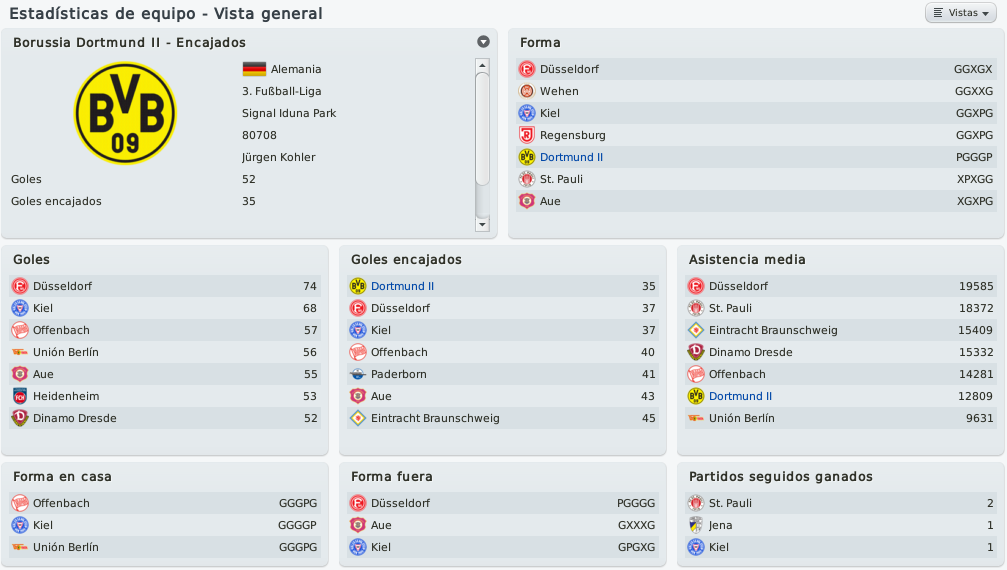Open the Vistas dropdown menu
This screenshot has height=570, width=1007.
(x=961, y=13)
